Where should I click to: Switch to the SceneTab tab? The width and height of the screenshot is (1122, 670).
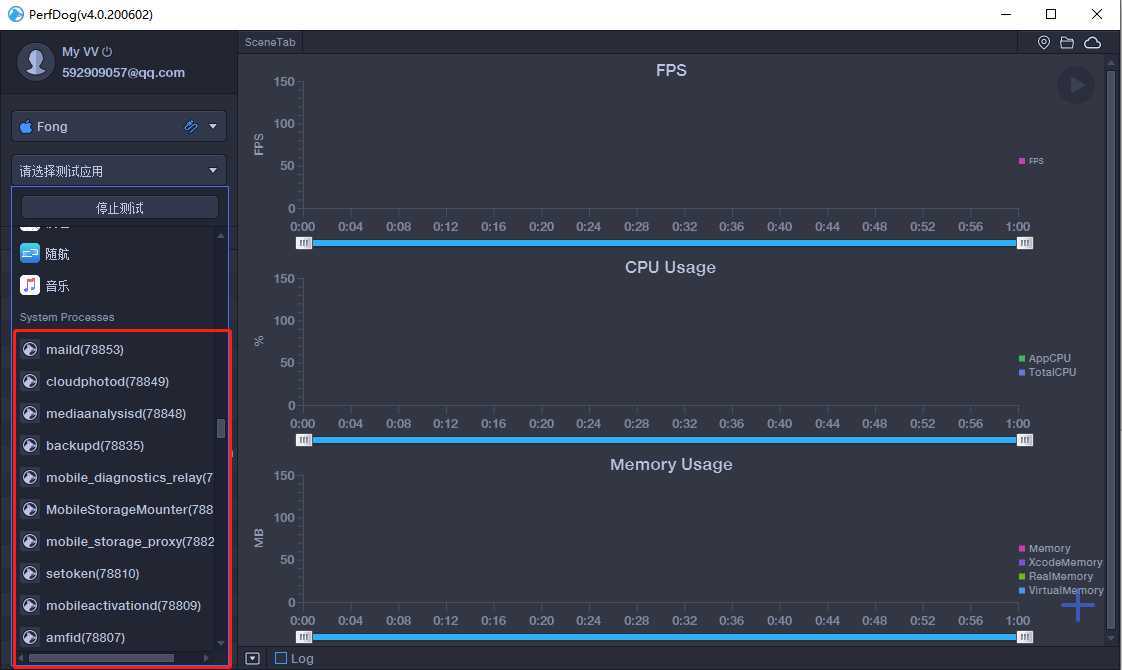(270, 42)
